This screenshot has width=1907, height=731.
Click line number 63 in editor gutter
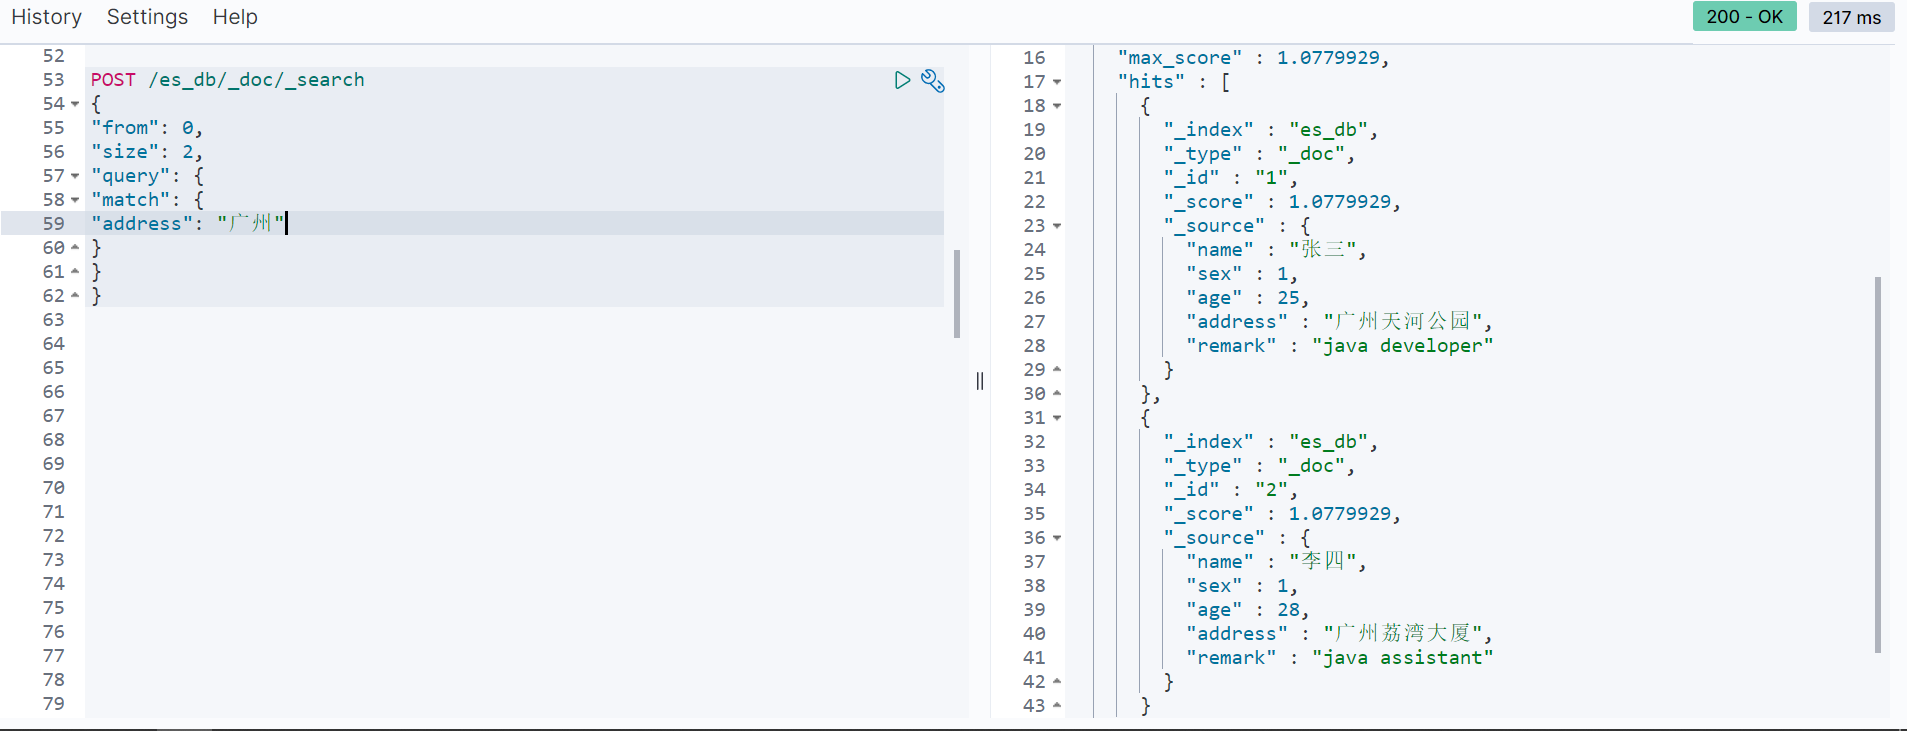pos(54,320)
